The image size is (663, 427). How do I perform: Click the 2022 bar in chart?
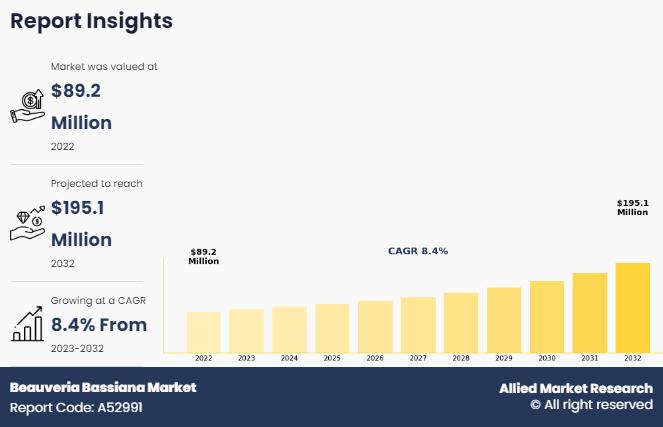click(x=204, y=331)
